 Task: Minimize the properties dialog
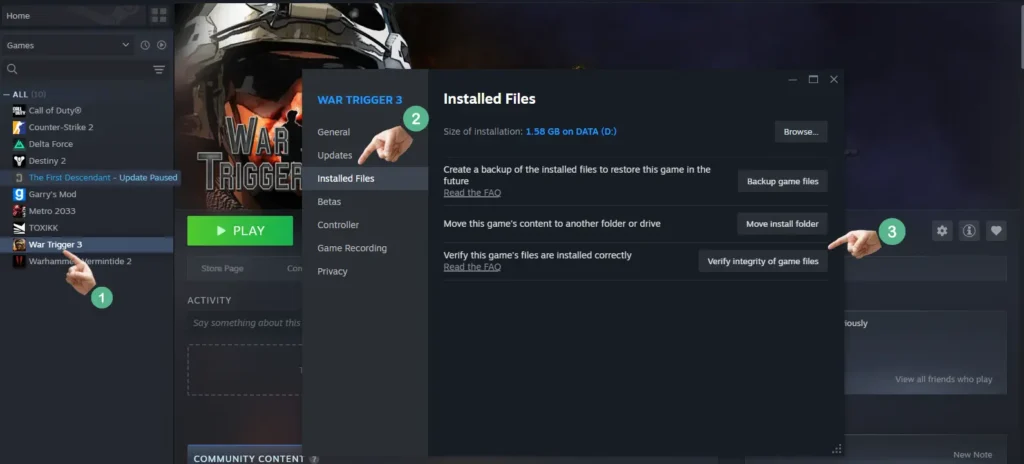[793, 79]
